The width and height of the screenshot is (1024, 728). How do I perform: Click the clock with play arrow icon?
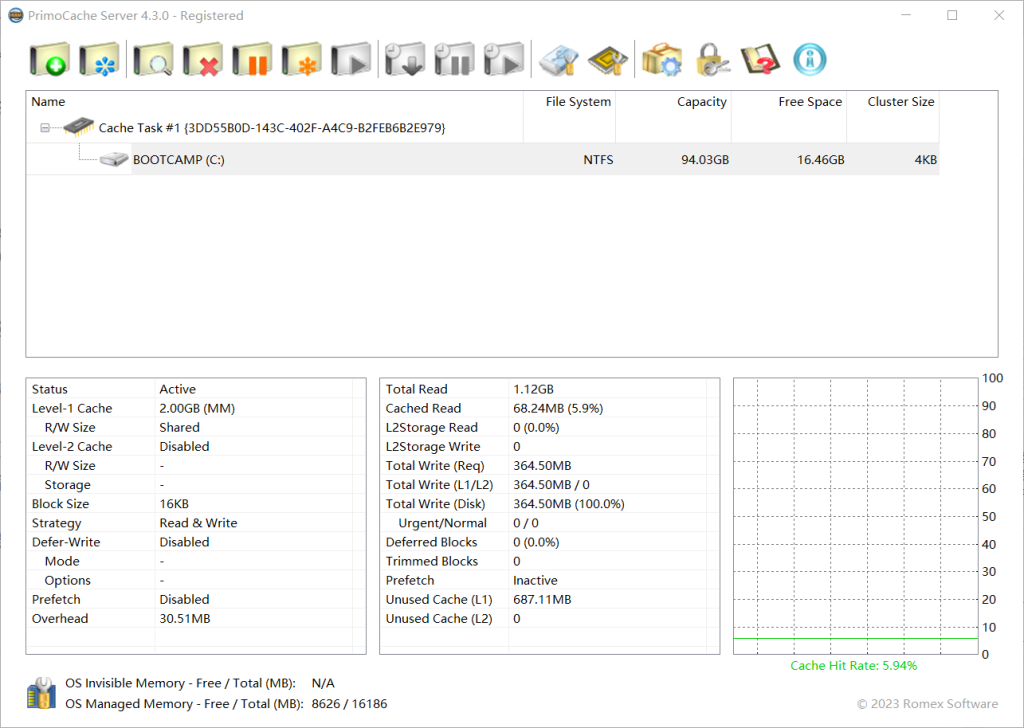pyautogui.click(x=504, y=60)
